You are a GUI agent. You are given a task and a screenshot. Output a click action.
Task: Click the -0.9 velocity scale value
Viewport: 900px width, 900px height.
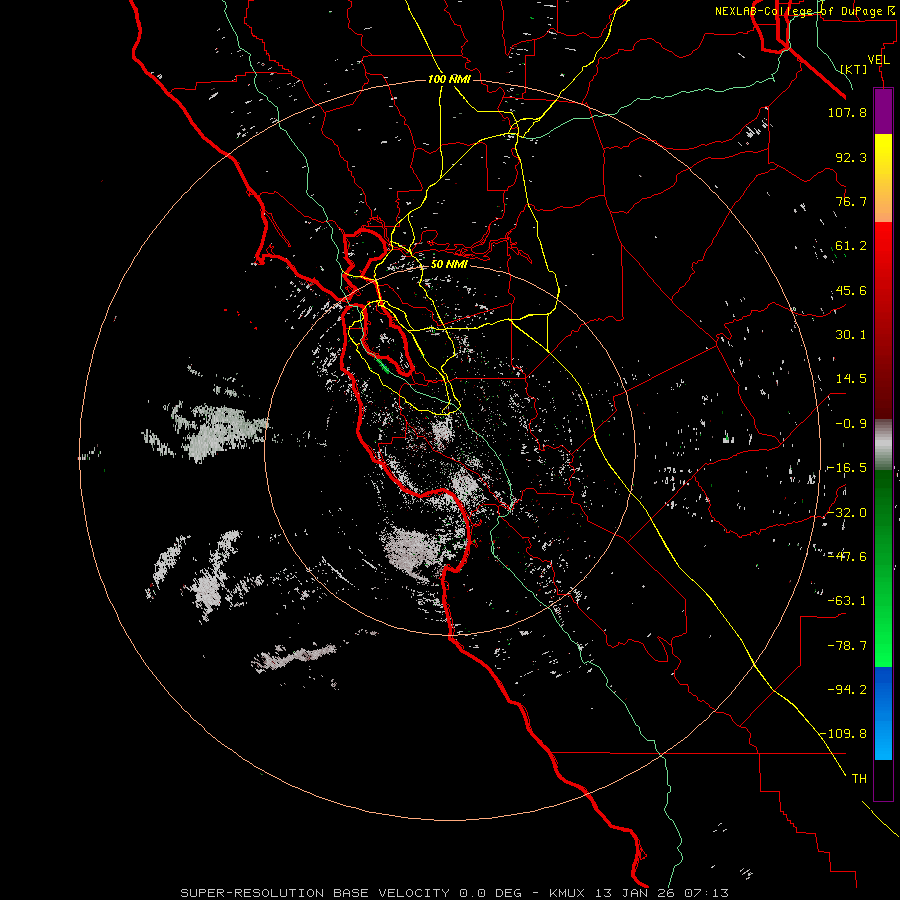click(851, 424)
